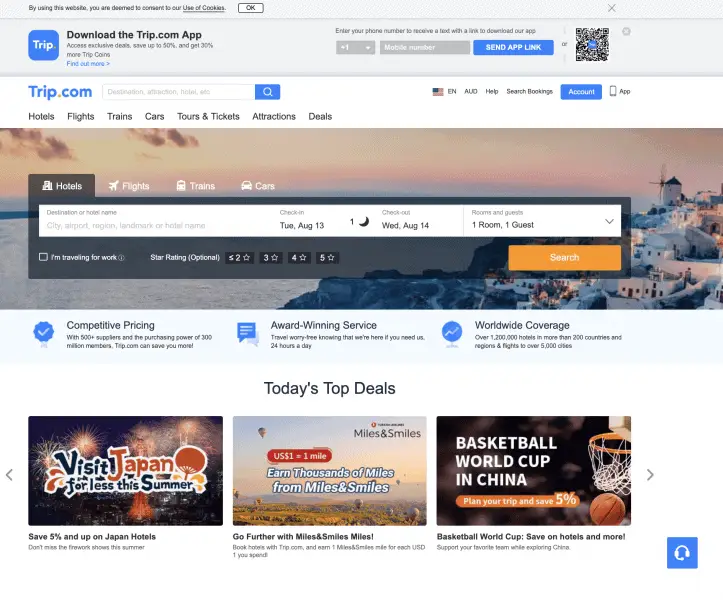Switch to the Cars search tab
This screenshot has height=600, width=723.
258,186
